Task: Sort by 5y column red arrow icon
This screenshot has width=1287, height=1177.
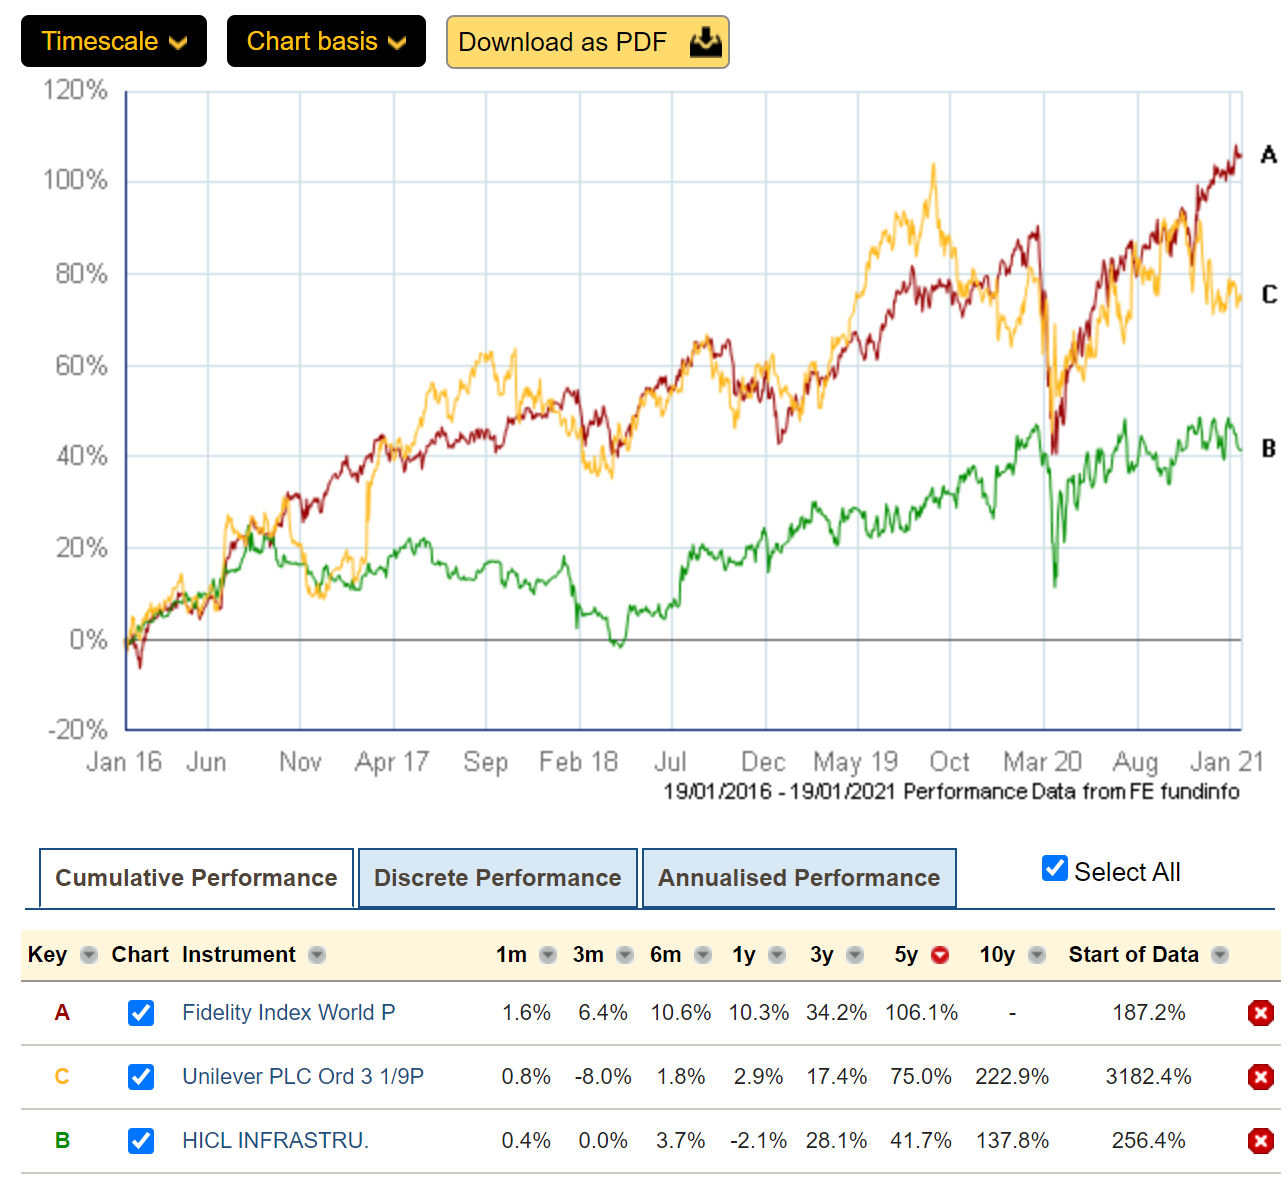Action: (940, 955)
